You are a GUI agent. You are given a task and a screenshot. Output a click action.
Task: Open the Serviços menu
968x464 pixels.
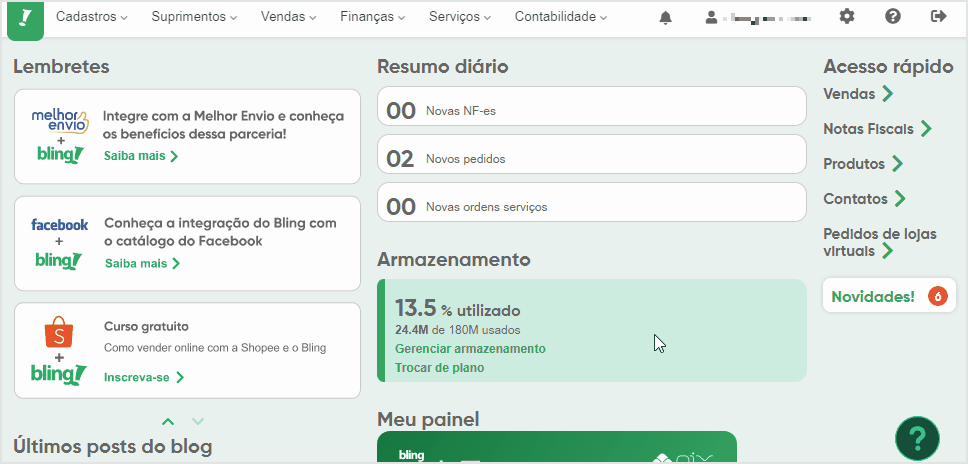(460, 17)
